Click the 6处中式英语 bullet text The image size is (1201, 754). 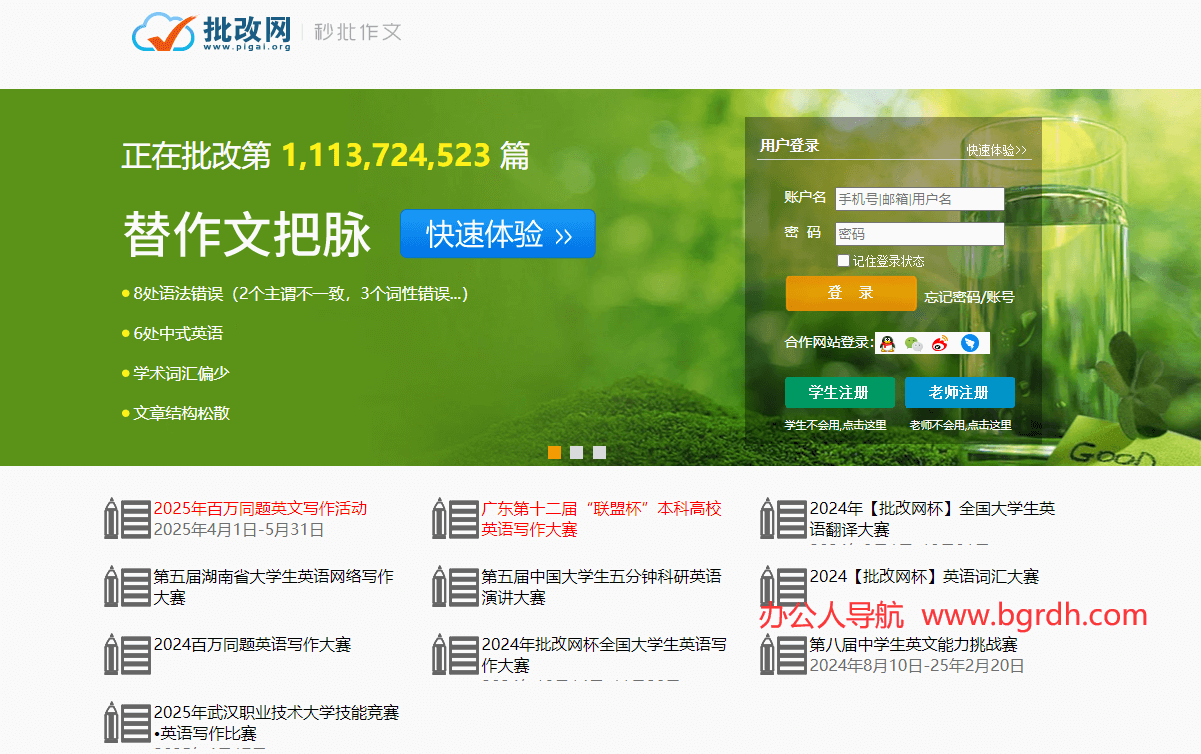pos(178,334)
